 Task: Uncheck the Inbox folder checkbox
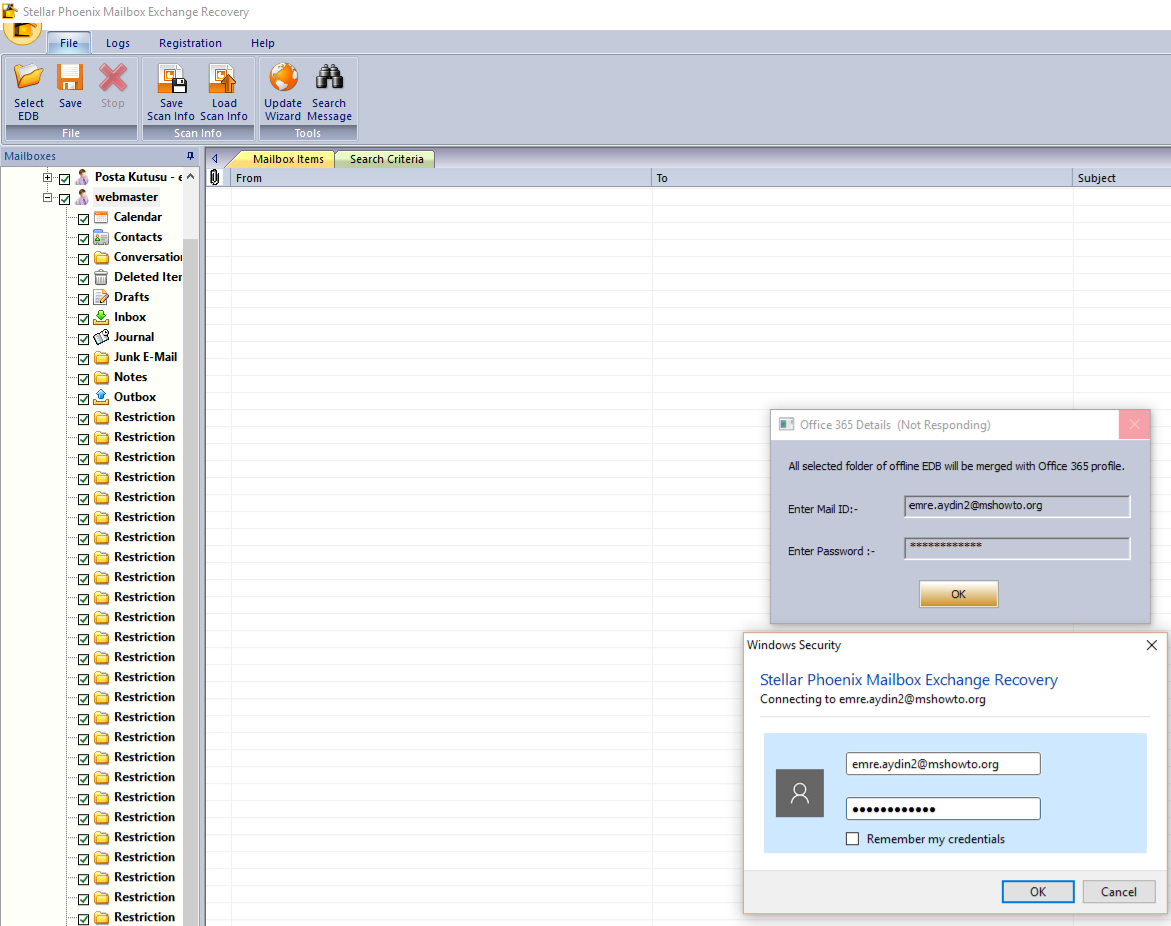pos(84,319)
